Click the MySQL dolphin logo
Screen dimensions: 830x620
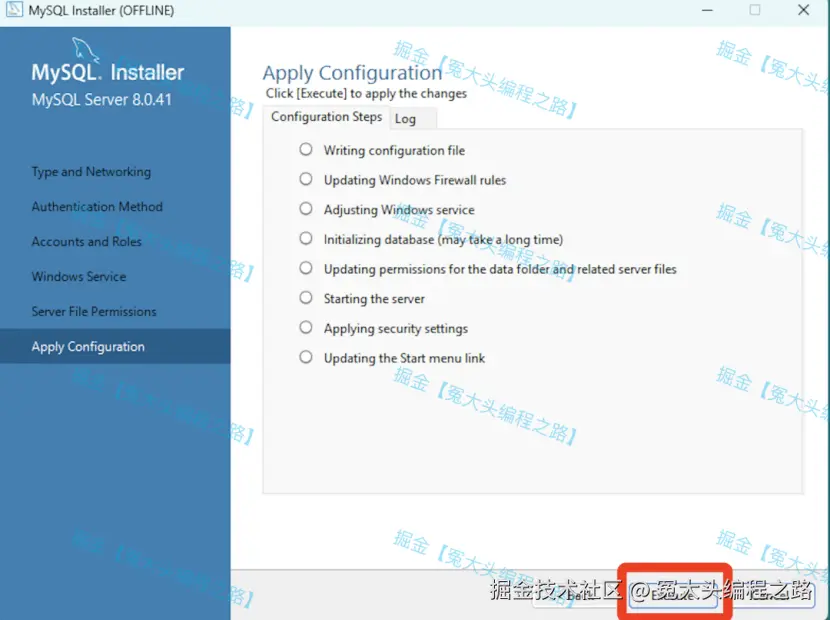point(85,50)
